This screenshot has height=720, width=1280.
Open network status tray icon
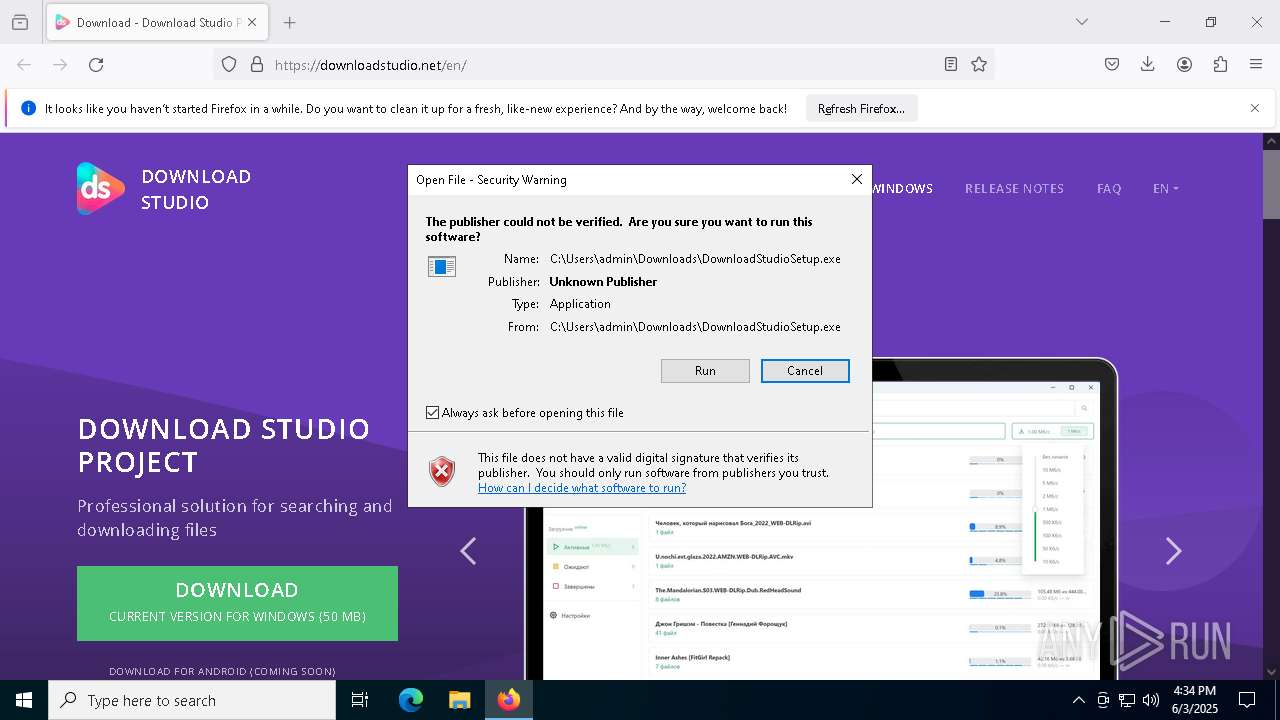click(1127, 700)
